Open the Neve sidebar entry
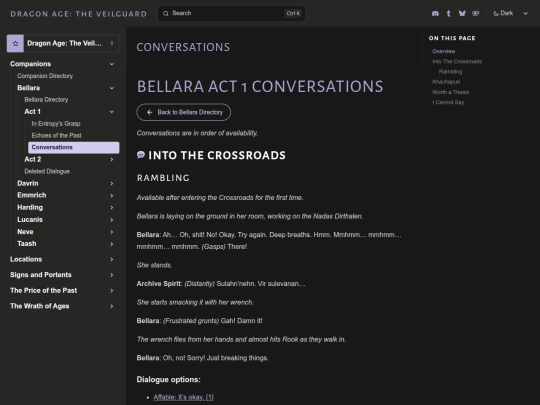Viewport: 540px width, 405px height. coord(25,232)
